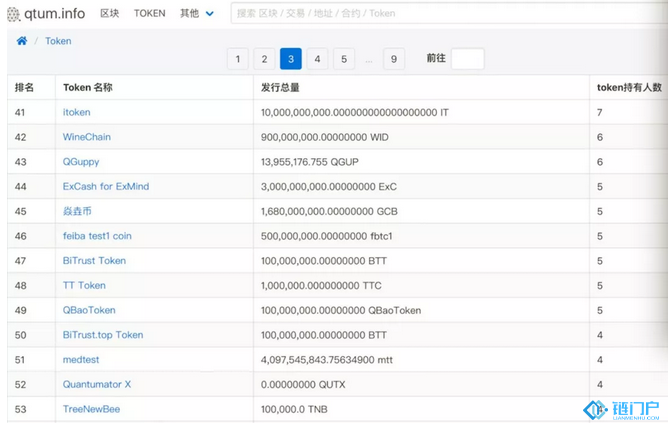The width and height of the screenshot is (670, 428).
Task: Open the medtest token link
Action: [81, 360]
